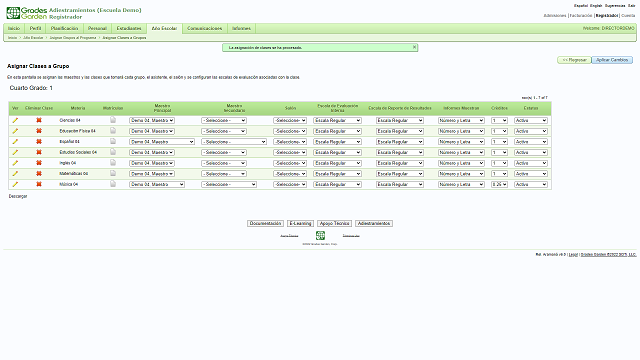Open Créditos dropdown for Ciencias 04
This screenshot has height=360, width=640.
coord(499,120)
